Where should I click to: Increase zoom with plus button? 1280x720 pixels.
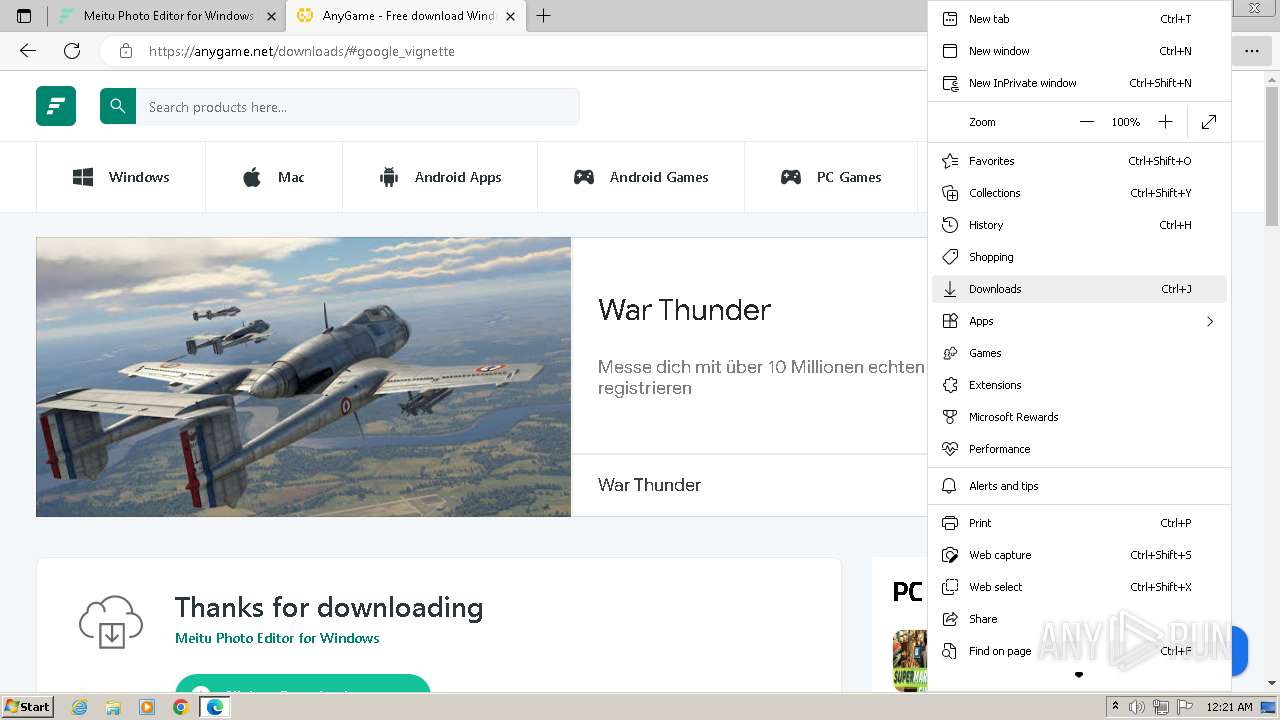click(x=1165, y=122)
